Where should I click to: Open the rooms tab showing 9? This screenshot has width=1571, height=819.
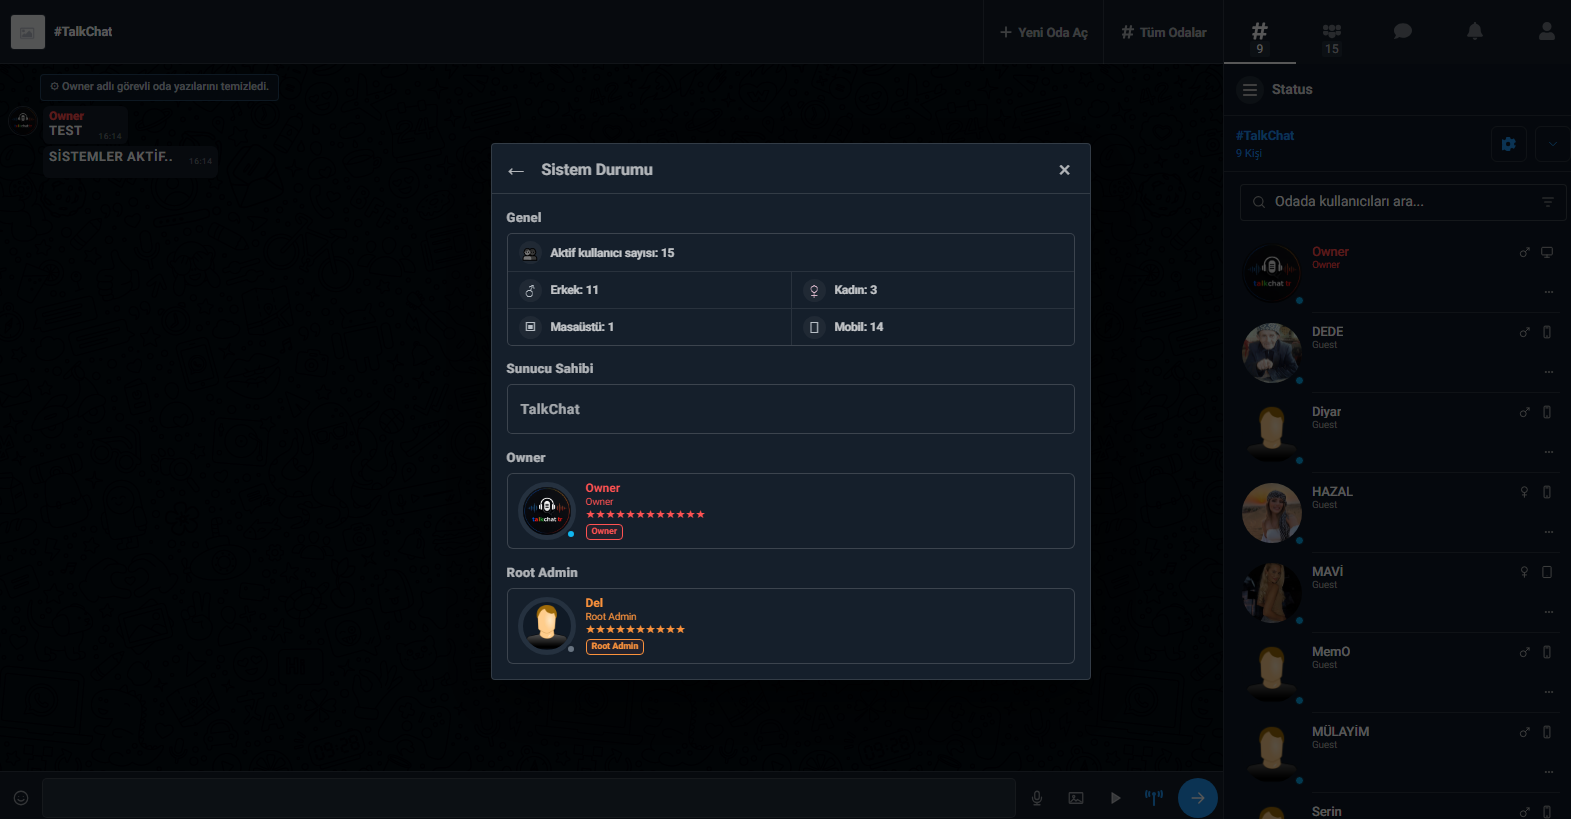1260,37
